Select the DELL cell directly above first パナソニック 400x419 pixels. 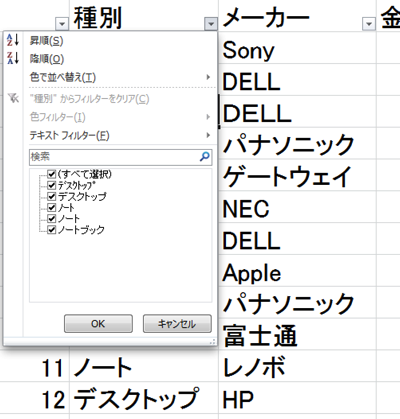tap(297, 111)
